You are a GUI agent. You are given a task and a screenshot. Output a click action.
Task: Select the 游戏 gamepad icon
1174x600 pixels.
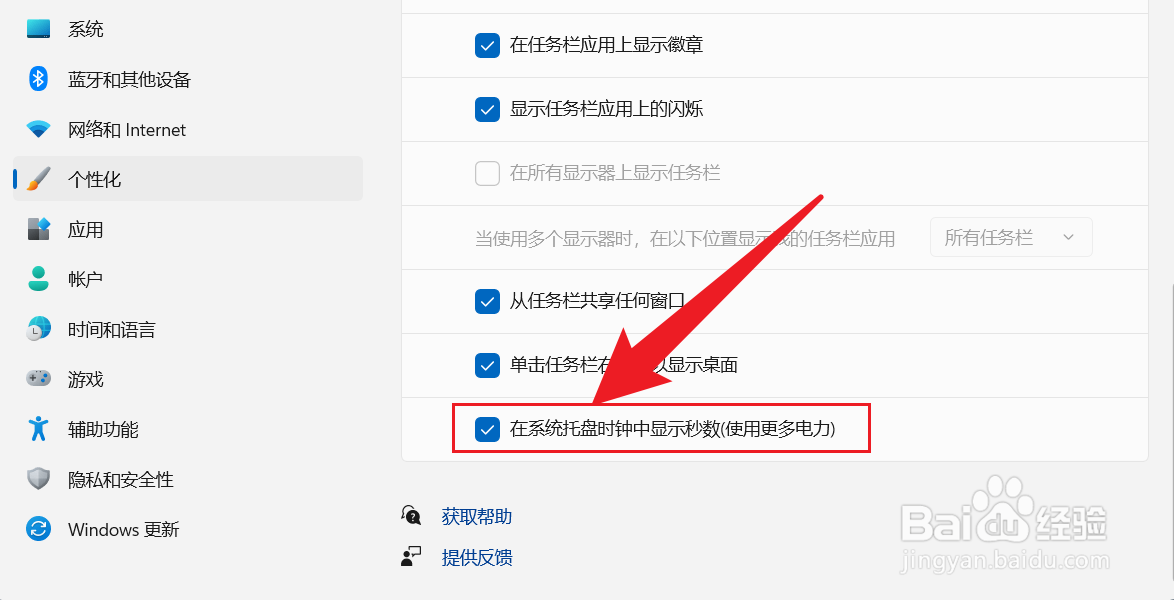click(38, 378)
